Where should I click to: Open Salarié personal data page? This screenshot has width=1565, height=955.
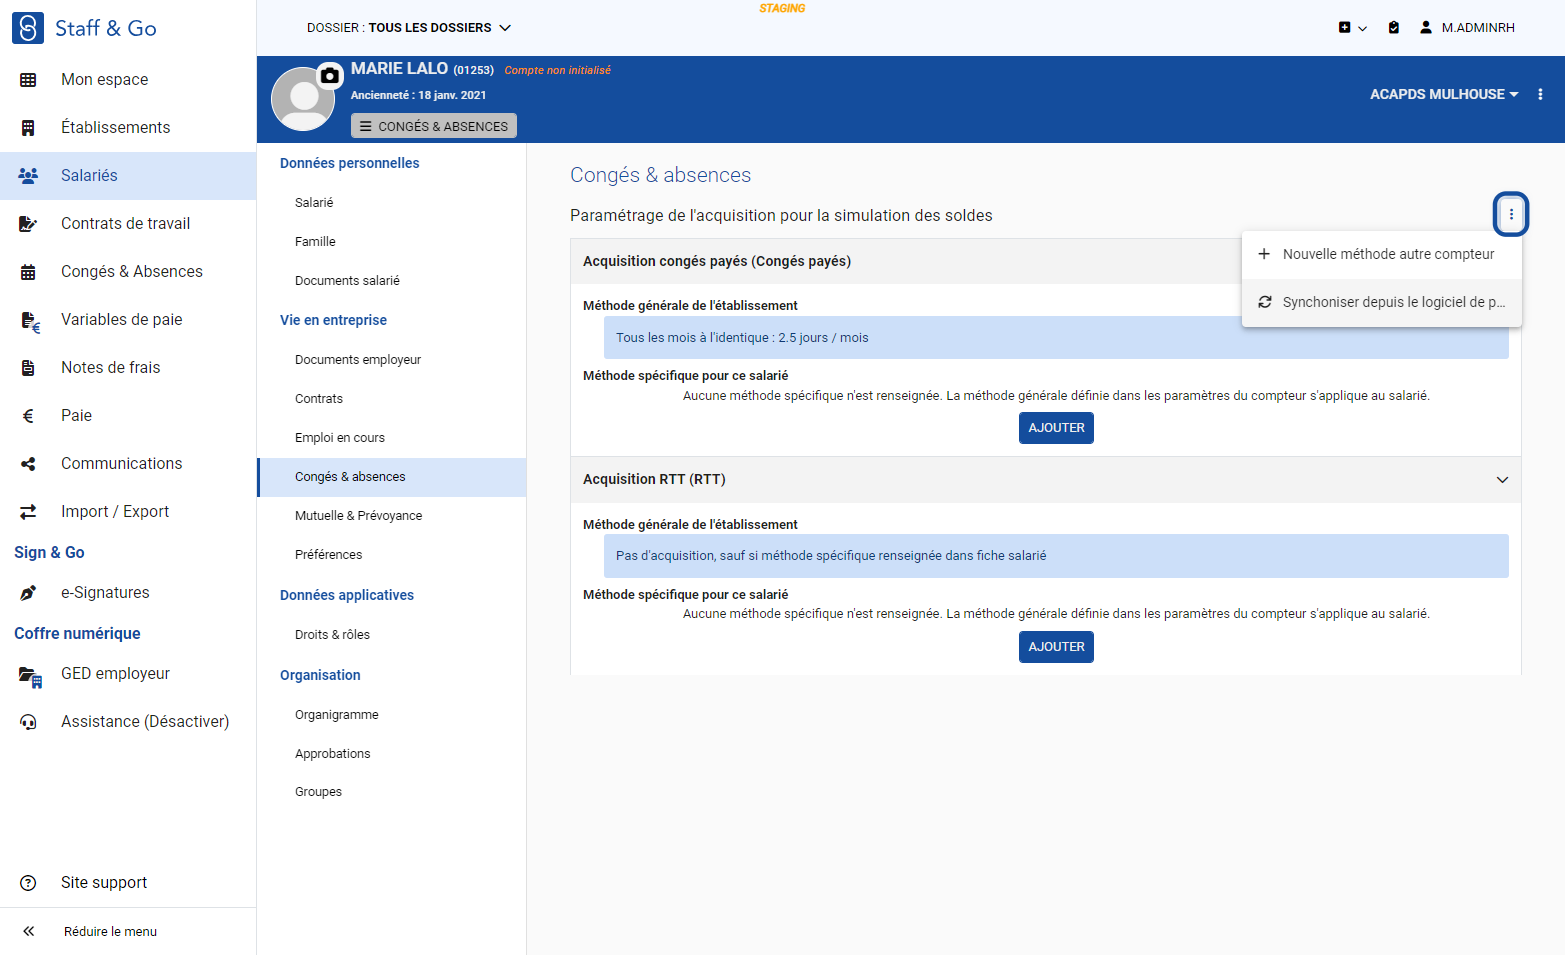coord(392,203)
